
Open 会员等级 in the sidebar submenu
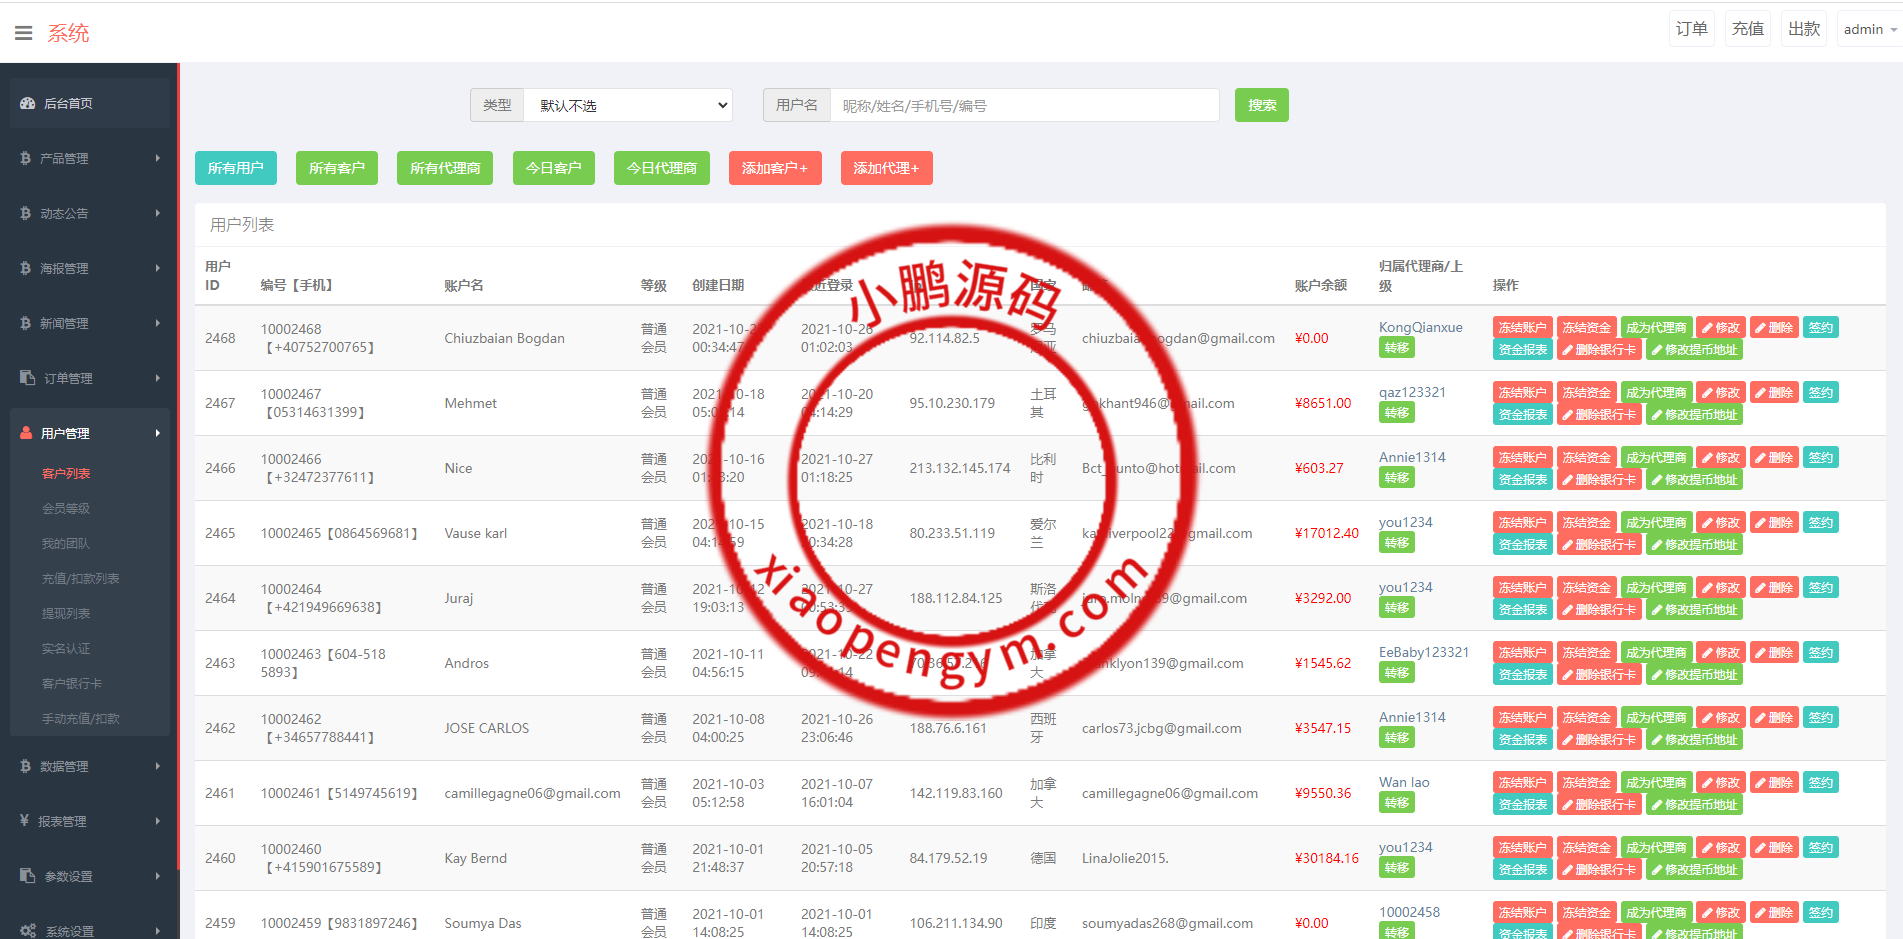point(66,508)
